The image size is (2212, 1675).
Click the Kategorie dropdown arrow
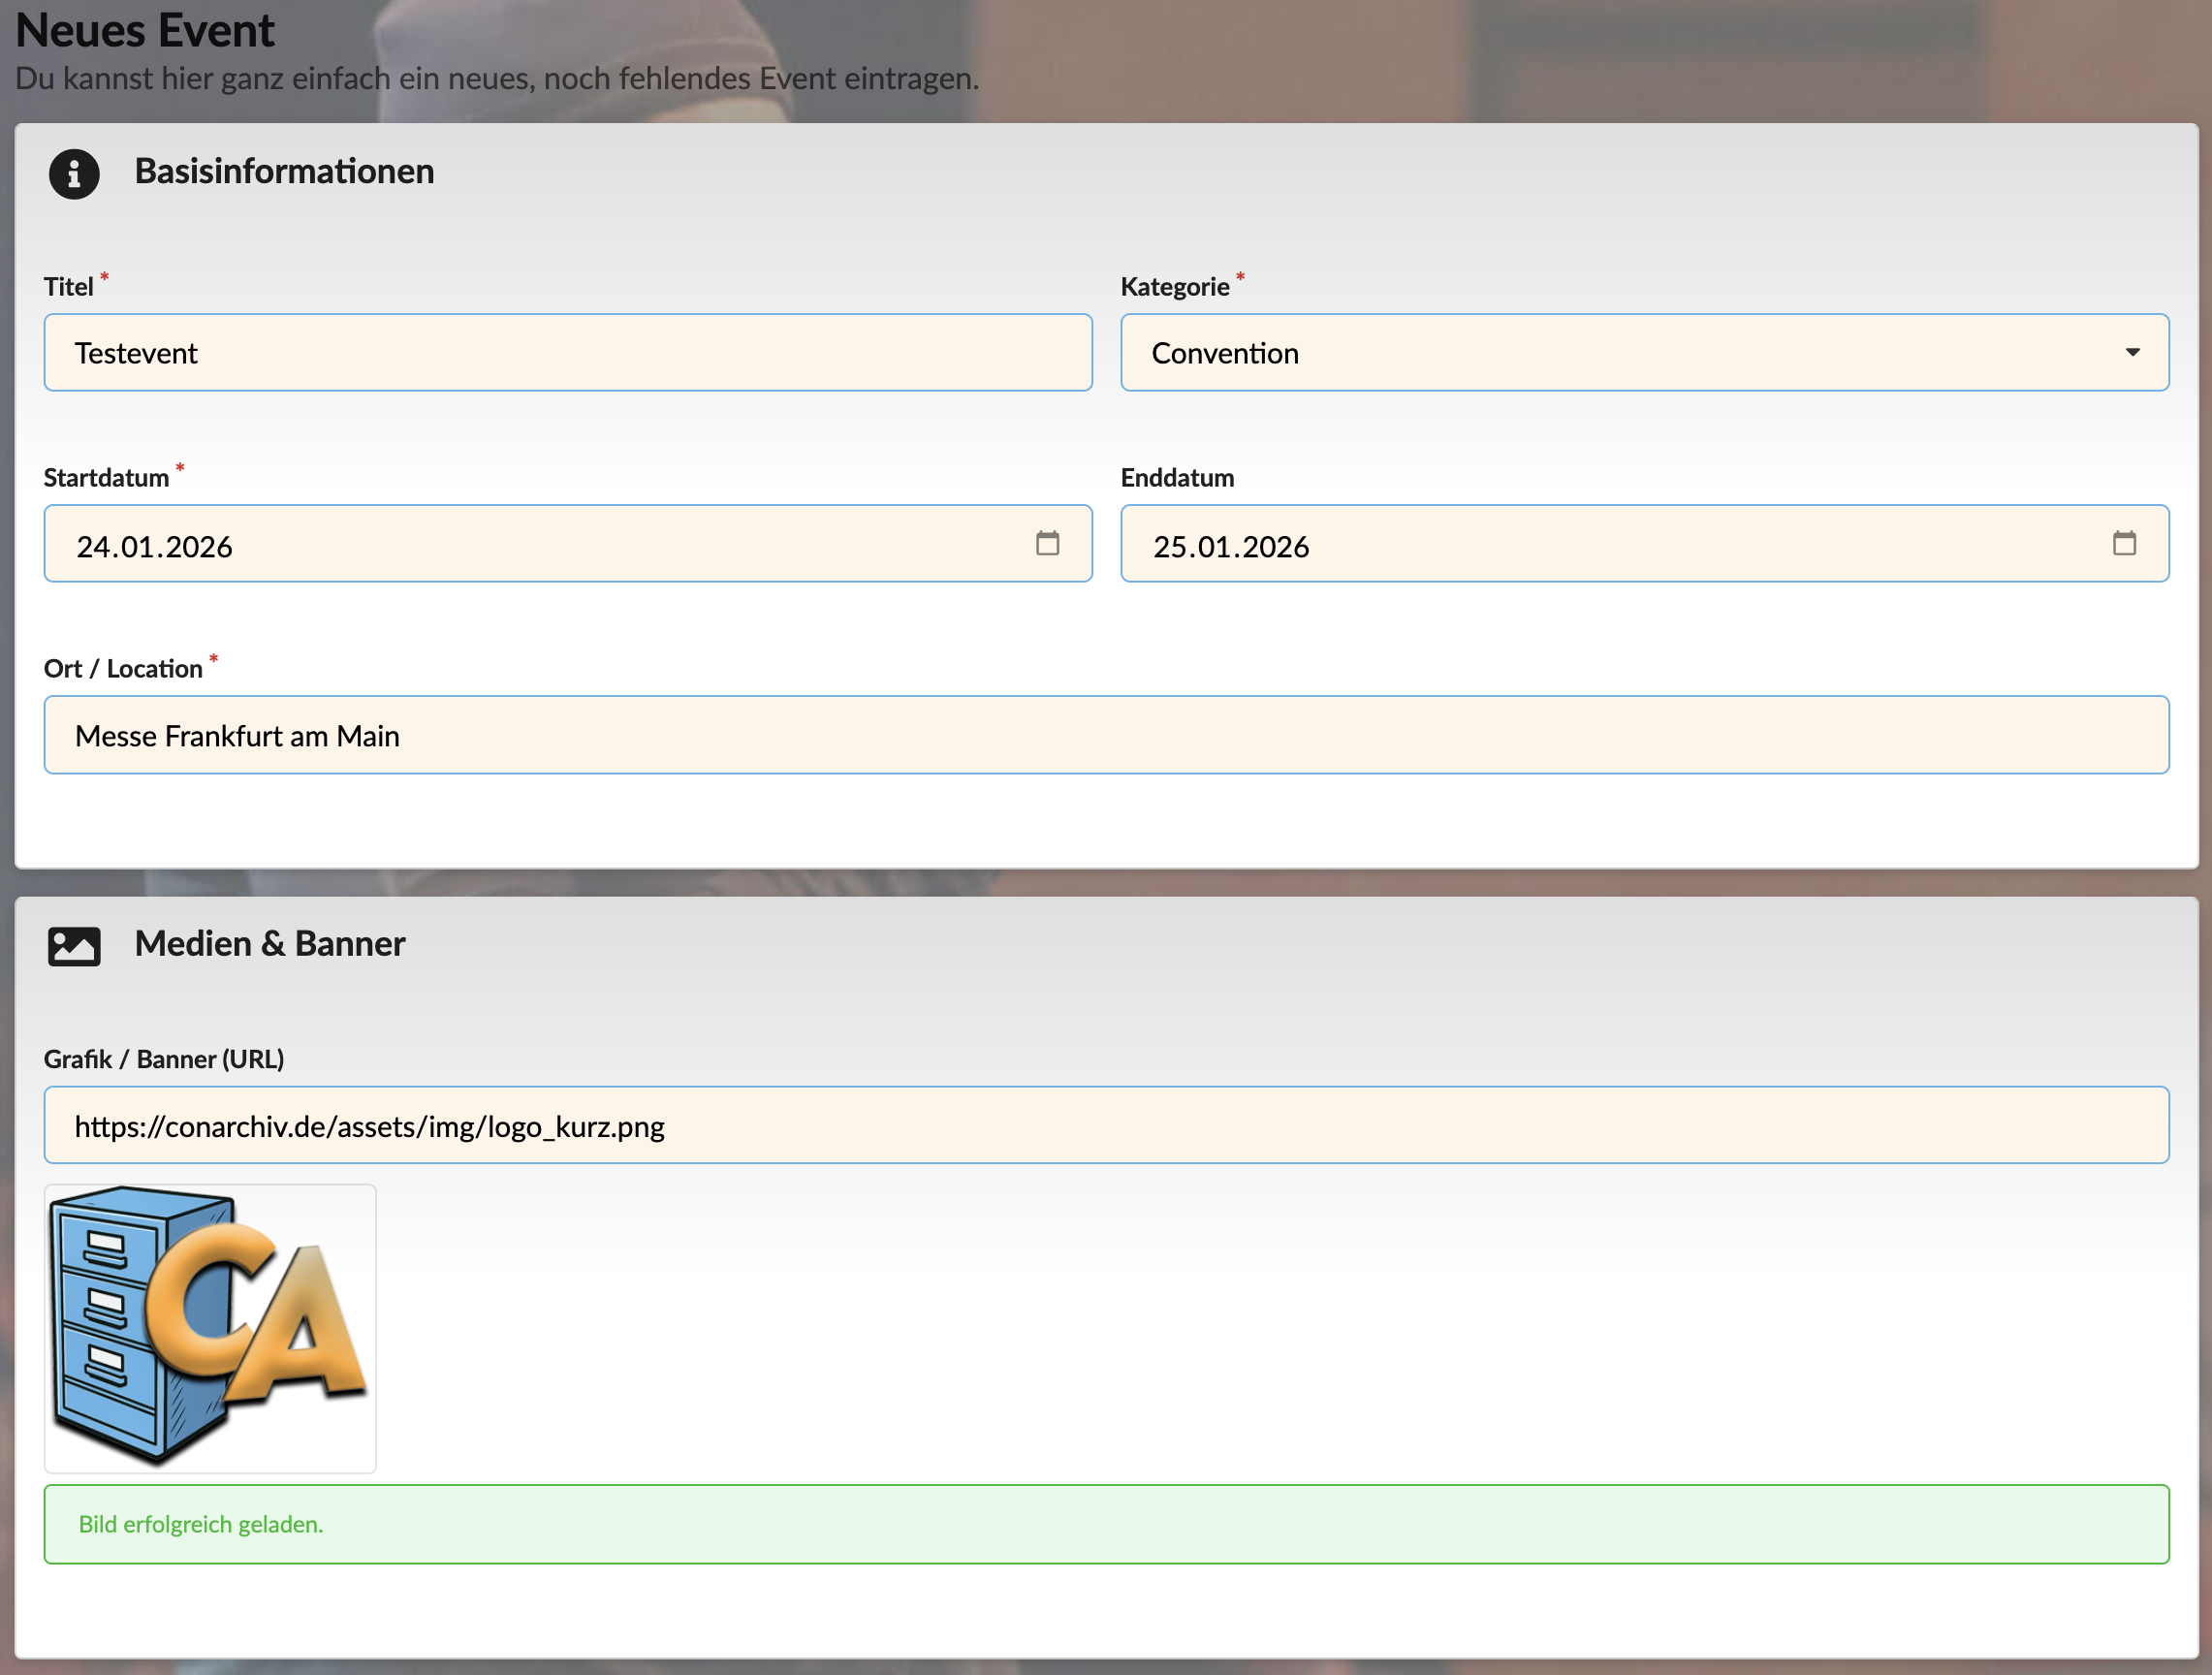(x=2132, y=352)
